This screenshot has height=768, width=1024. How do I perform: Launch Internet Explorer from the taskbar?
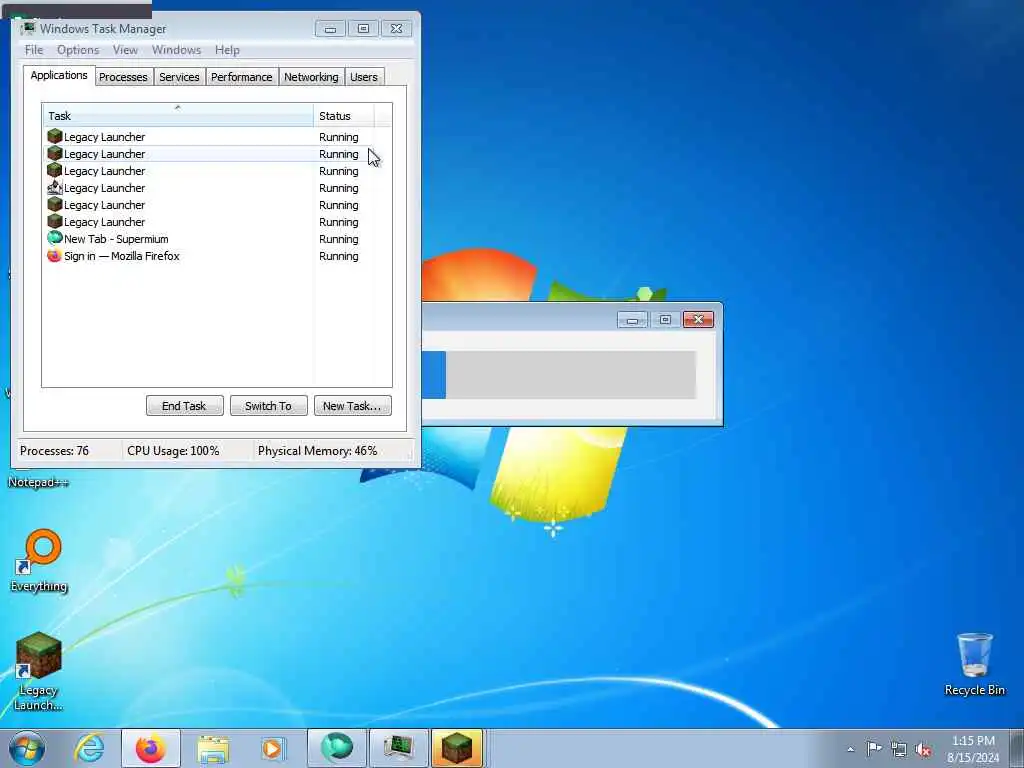click(89, 748)
